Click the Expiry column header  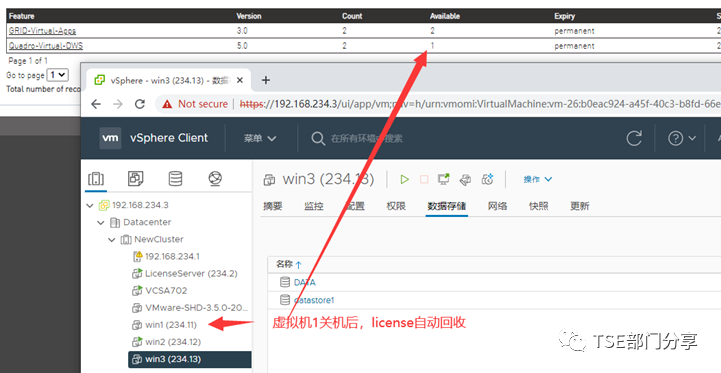point(565,16)
